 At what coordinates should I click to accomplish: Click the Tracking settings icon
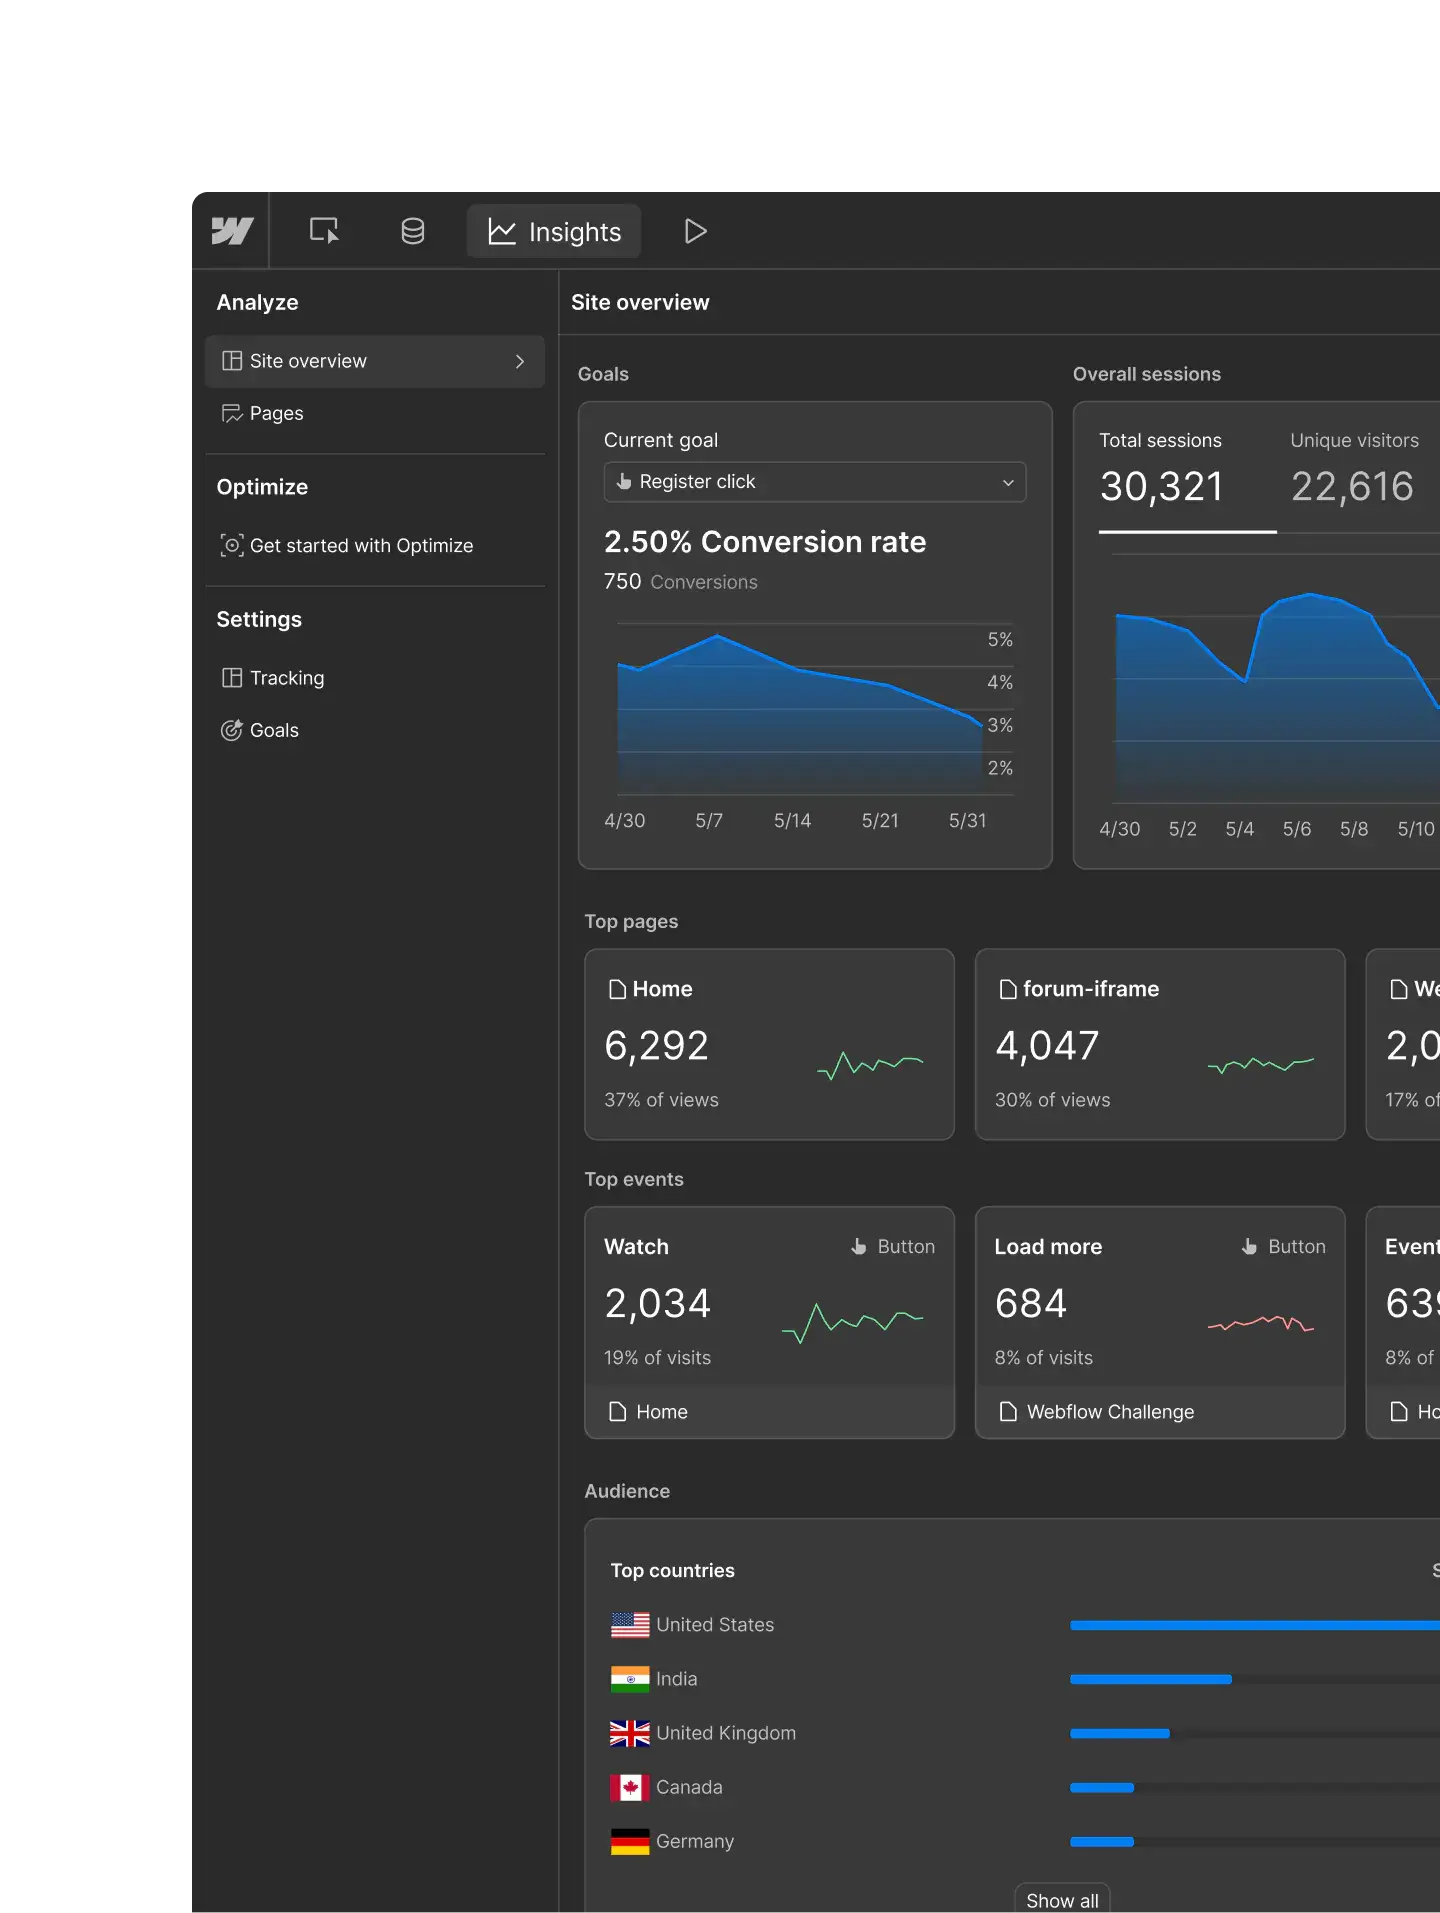[232, 678]
